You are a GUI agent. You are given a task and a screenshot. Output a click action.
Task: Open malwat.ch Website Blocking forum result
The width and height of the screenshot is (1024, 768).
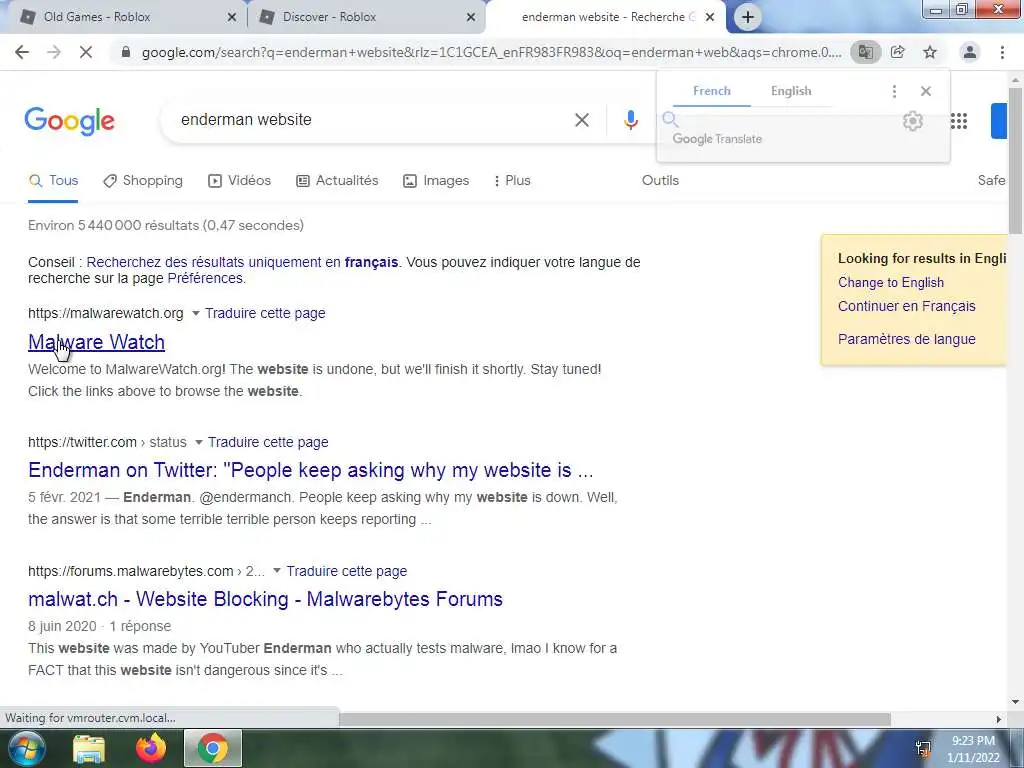(265, 600)
